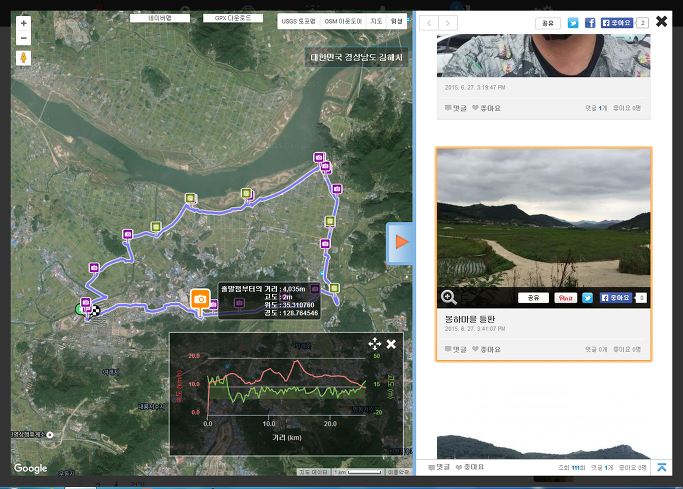Image resolution: width=683 pixels, height=489 pixels.
Task: Pin the photo with Pinit button
Action: 565,298
